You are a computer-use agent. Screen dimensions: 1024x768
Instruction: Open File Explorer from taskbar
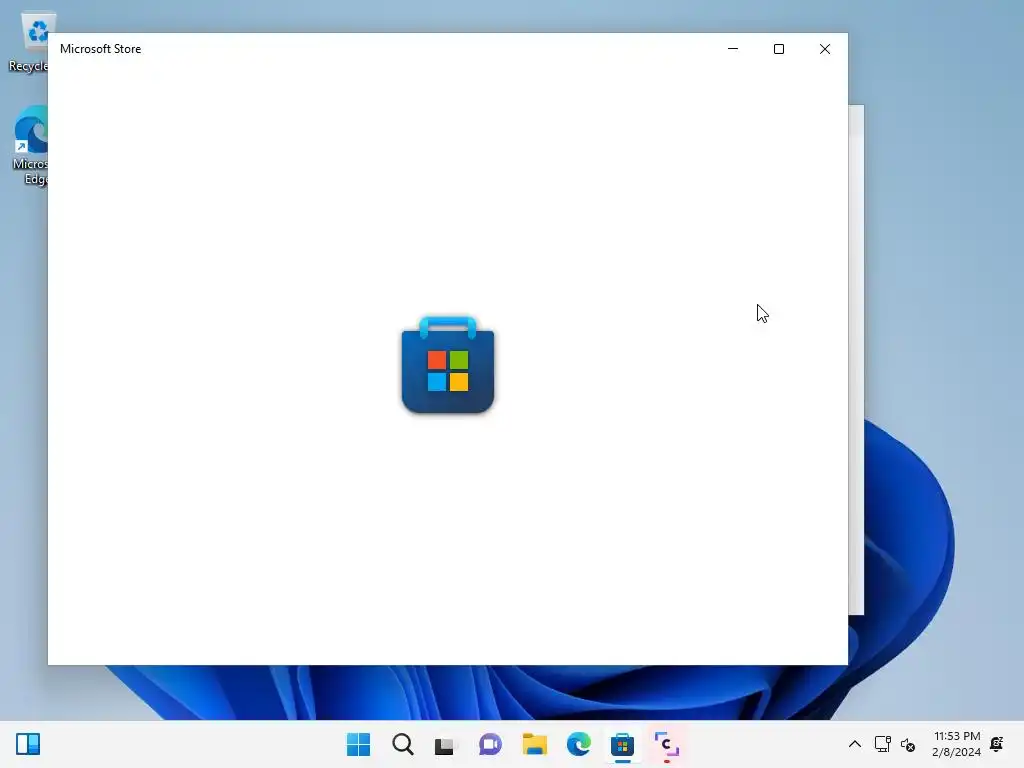click(534, 744)
